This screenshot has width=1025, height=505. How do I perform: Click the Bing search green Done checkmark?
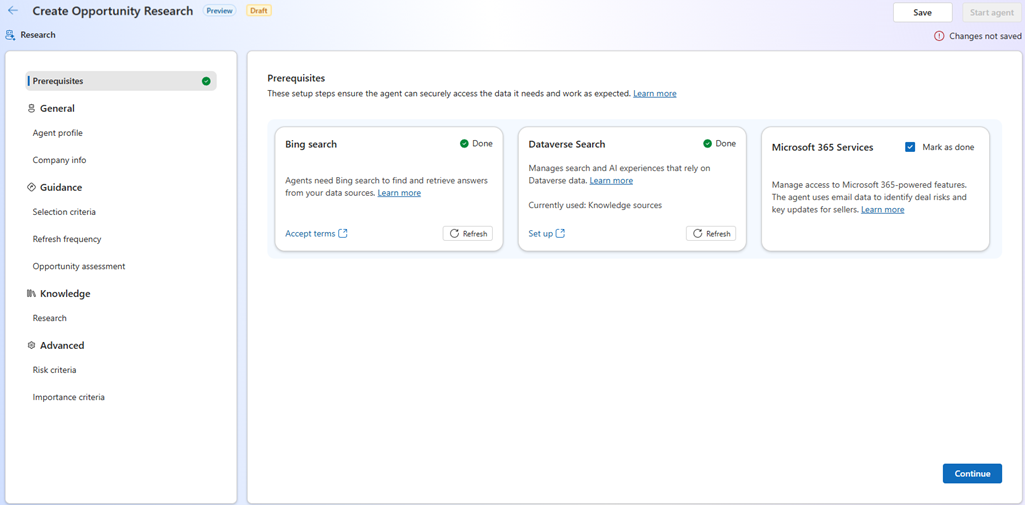[464, 144]
